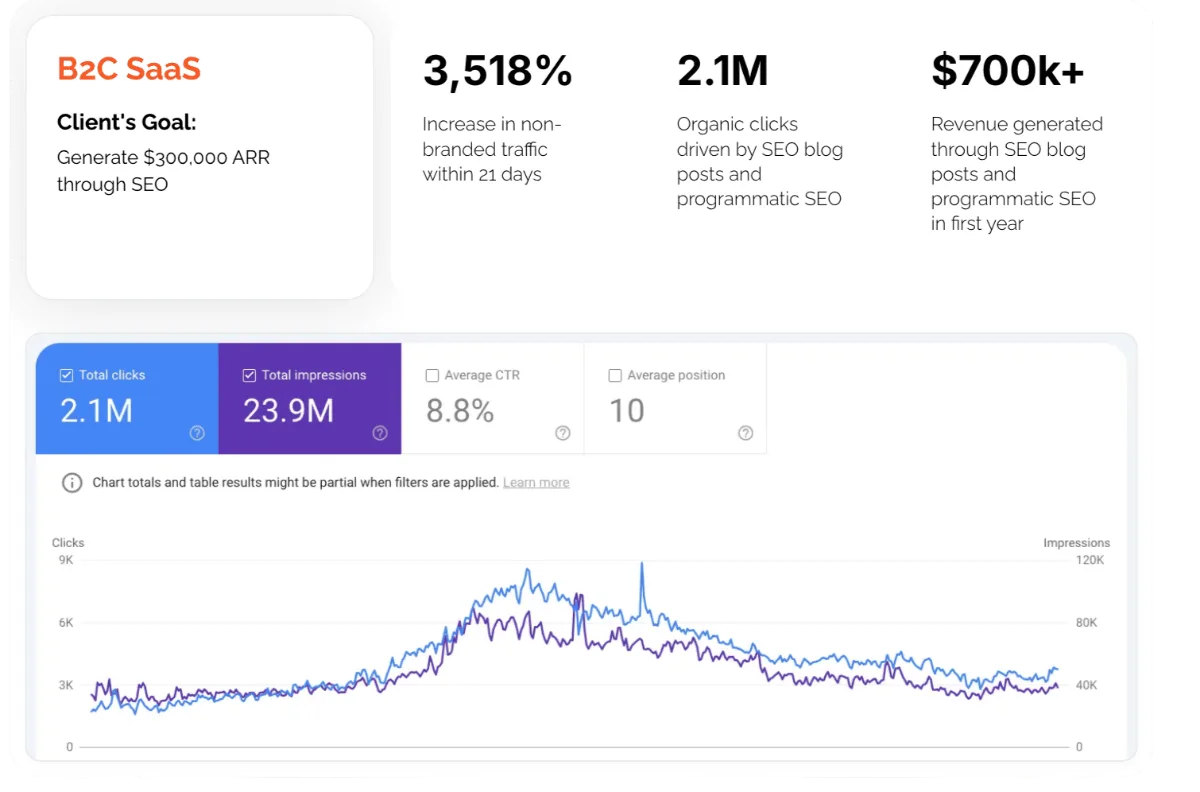Enable the Average CTR checkbox
The image size is (1200, 792).
(x=432, y=376)
